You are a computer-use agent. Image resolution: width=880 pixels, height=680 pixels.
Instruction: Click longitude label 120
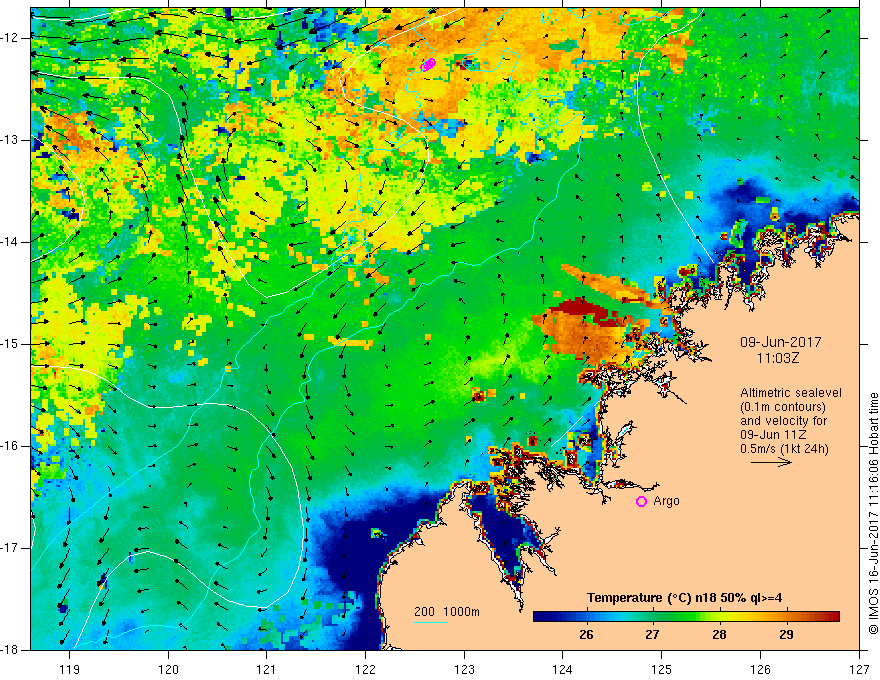(x=168, y=669)
